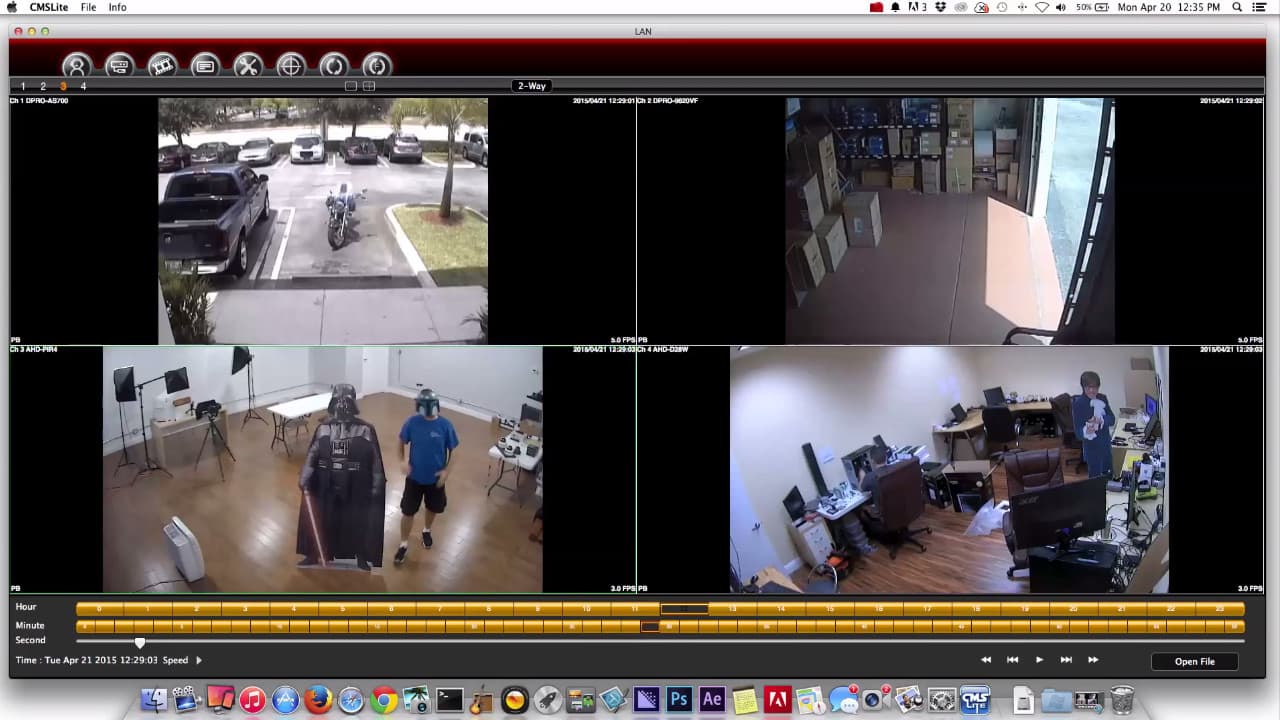
Task: Select channel page 2
Action: [43, 87]
